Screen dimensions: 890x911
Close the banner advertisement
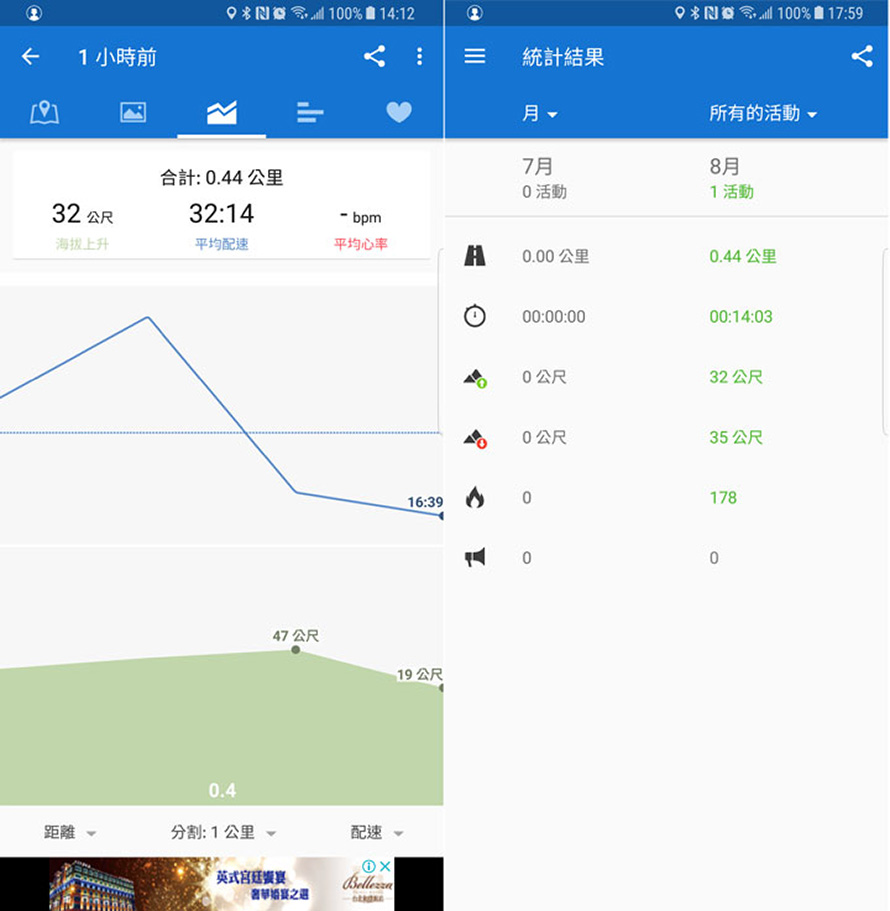[x=385, y=866]
